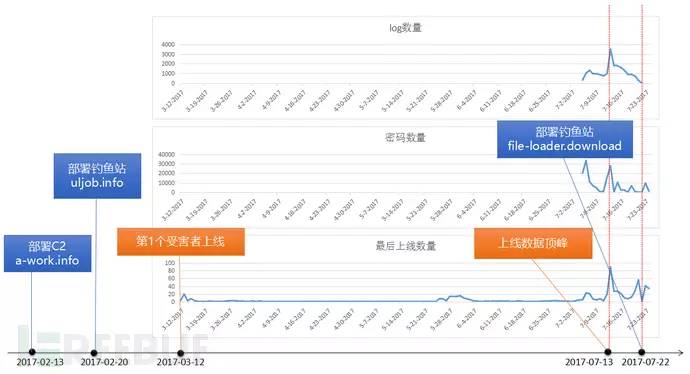Click the 2017-07-22 timeline dot
690x374 pixels.
[x=642, y=352]
